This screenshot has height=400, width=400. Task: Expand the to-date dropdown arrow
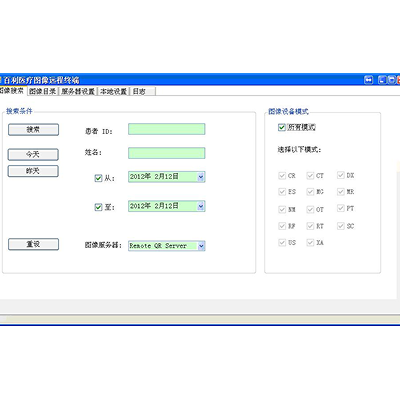coord(201,206)
